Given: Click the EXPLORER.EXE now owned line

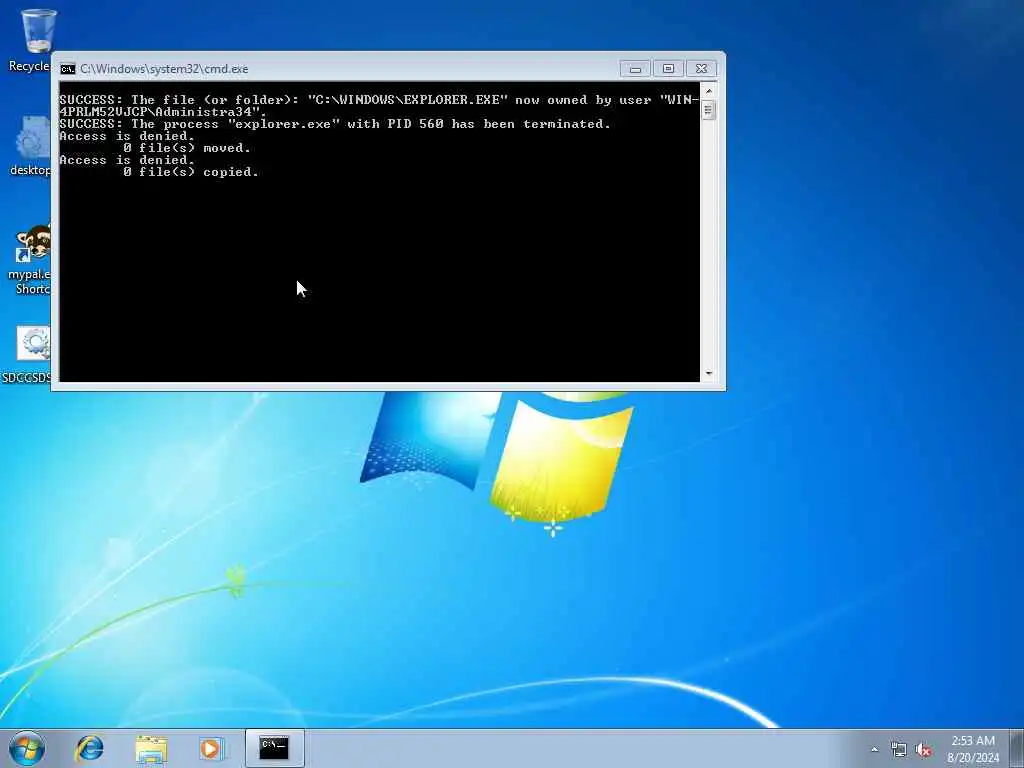Looking at the screenshot, I should [379, 106].
